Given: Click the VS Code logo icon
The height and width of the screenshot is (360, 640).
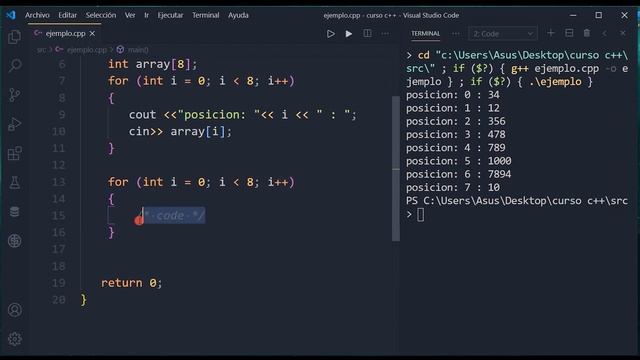Looking at the screenshot, I should 11,15.
